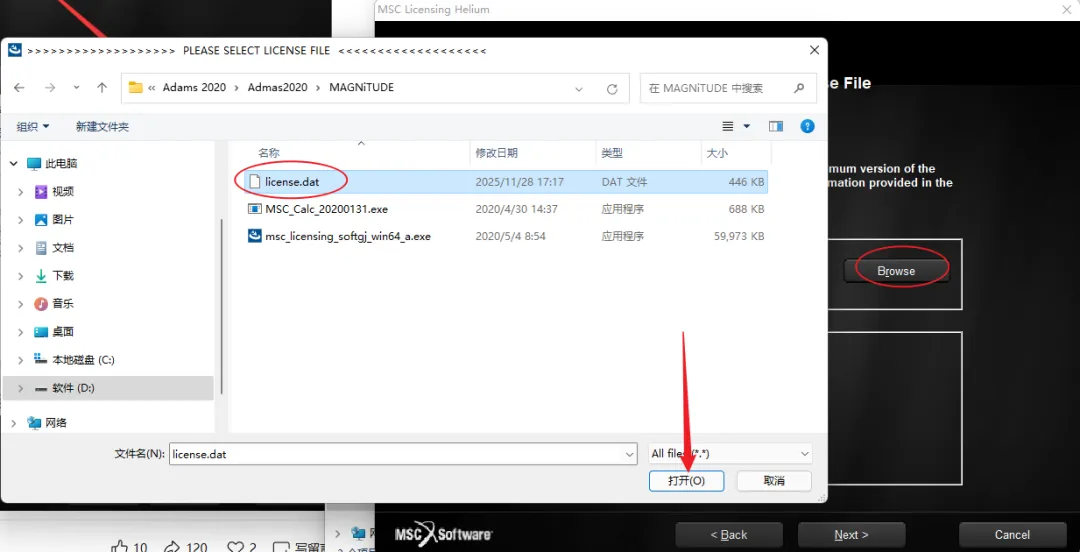
Task: Sort files by 修改日期 column
Action: coord(497,153)
